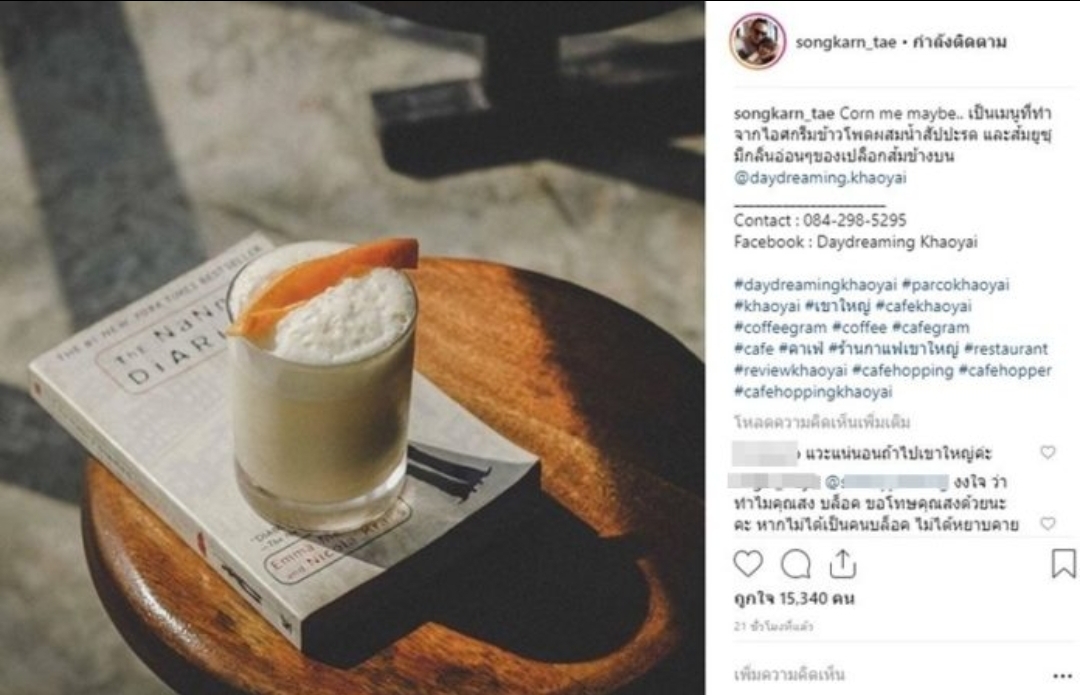Open the #daydreamingkhaoyai hashtag

tap(816, 284)
